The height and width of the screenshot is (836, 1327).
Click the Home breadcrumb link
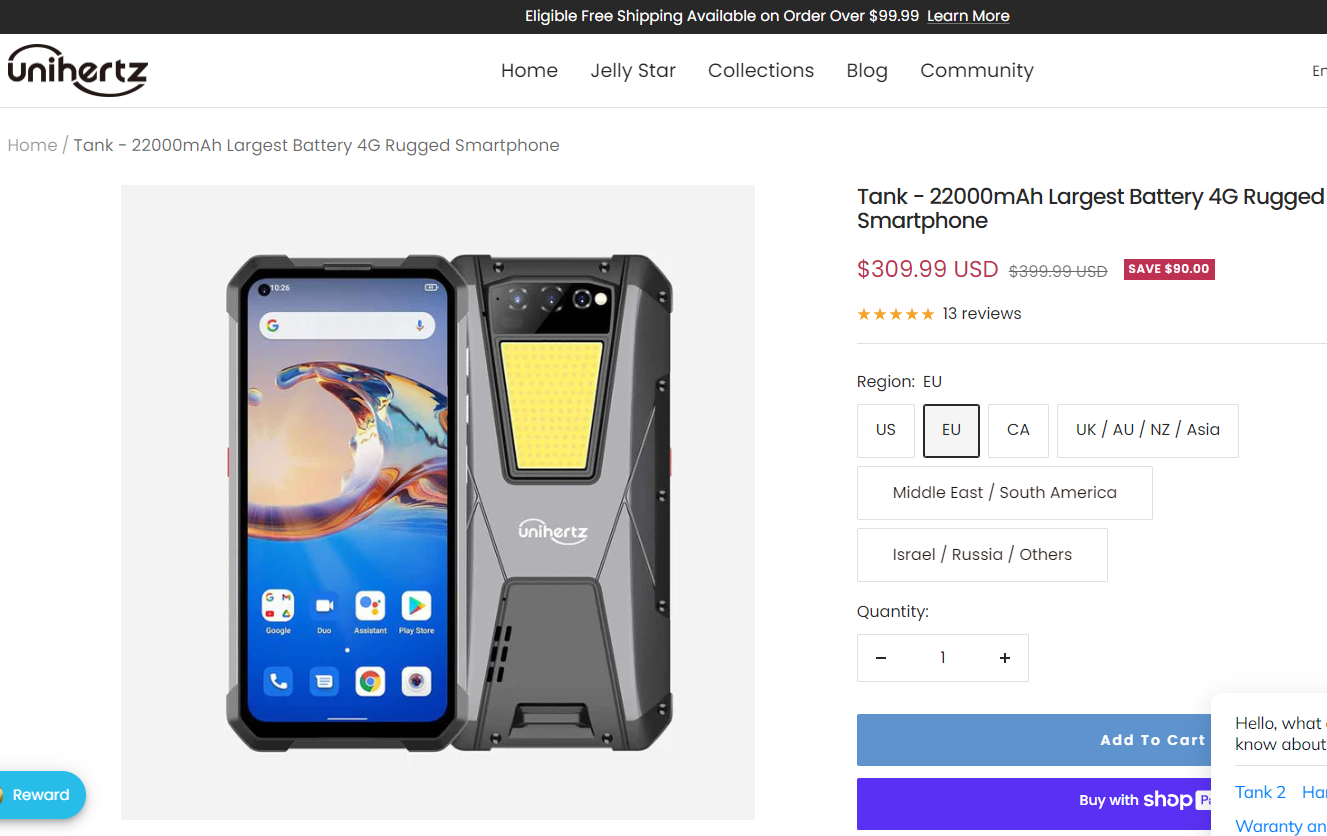(x=32, y=145)
